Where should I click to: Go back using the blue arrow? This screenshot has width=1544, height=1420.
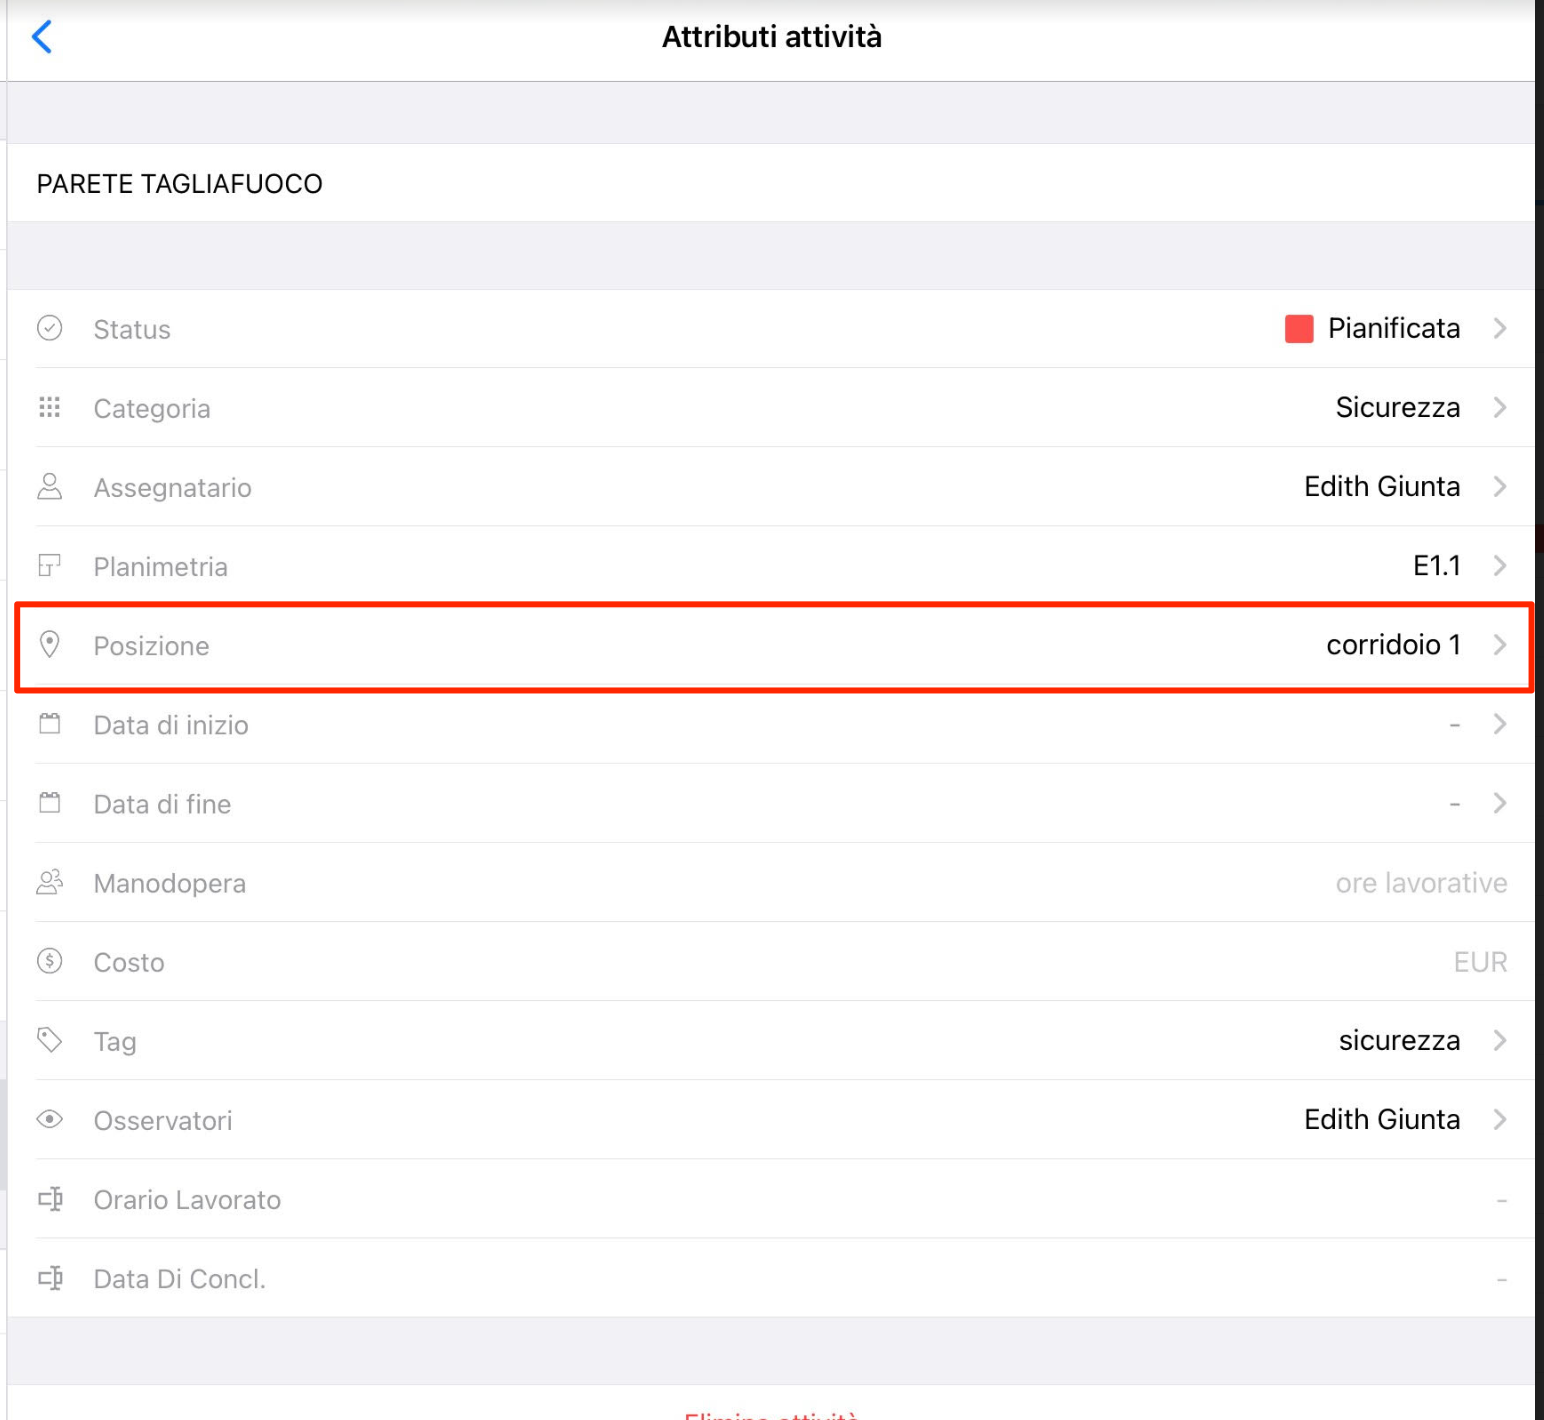click(x=42, y=37)
